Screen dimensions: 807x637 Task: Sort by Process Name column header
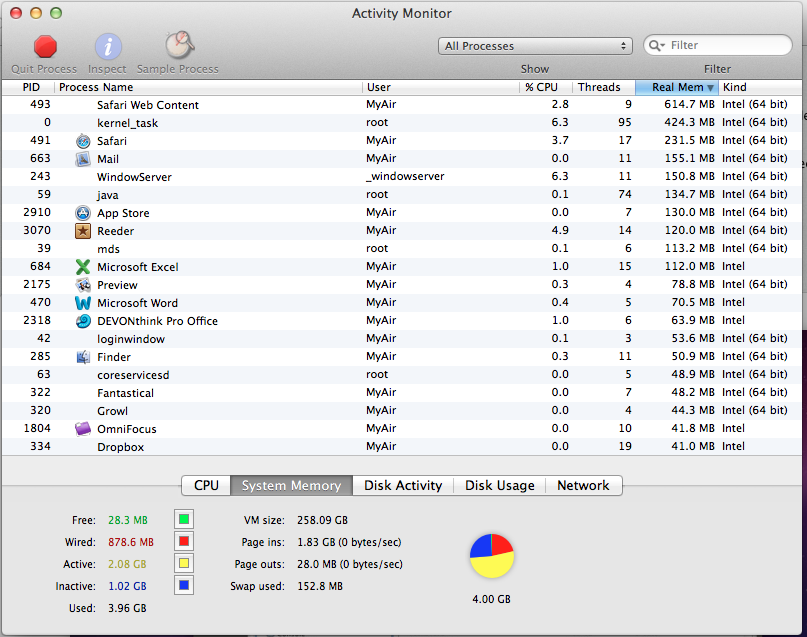(208, 87)
